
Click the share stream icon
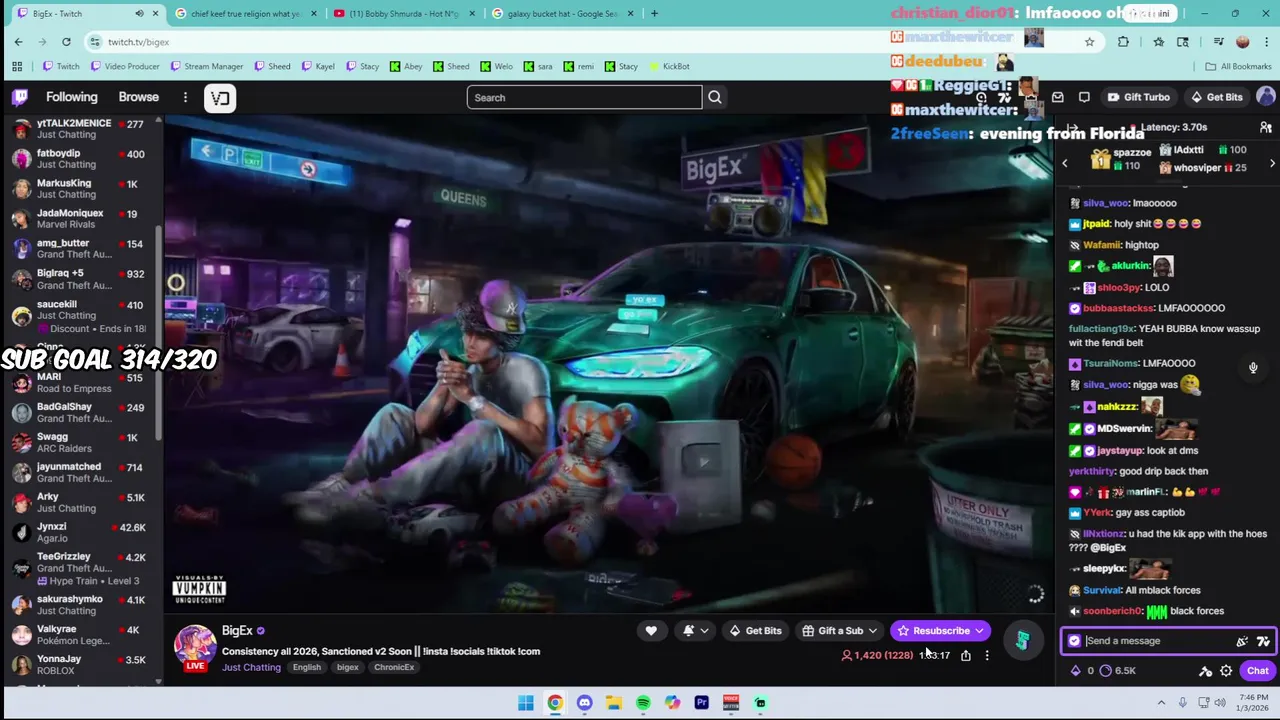[x=965, y=656]
